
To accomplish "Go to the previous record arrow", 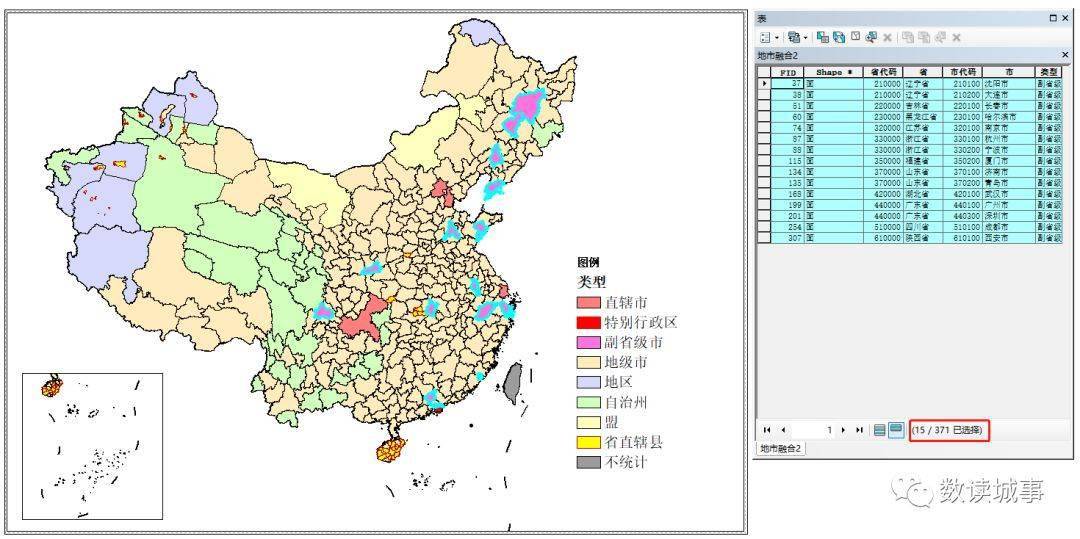I will click(783, 430).
